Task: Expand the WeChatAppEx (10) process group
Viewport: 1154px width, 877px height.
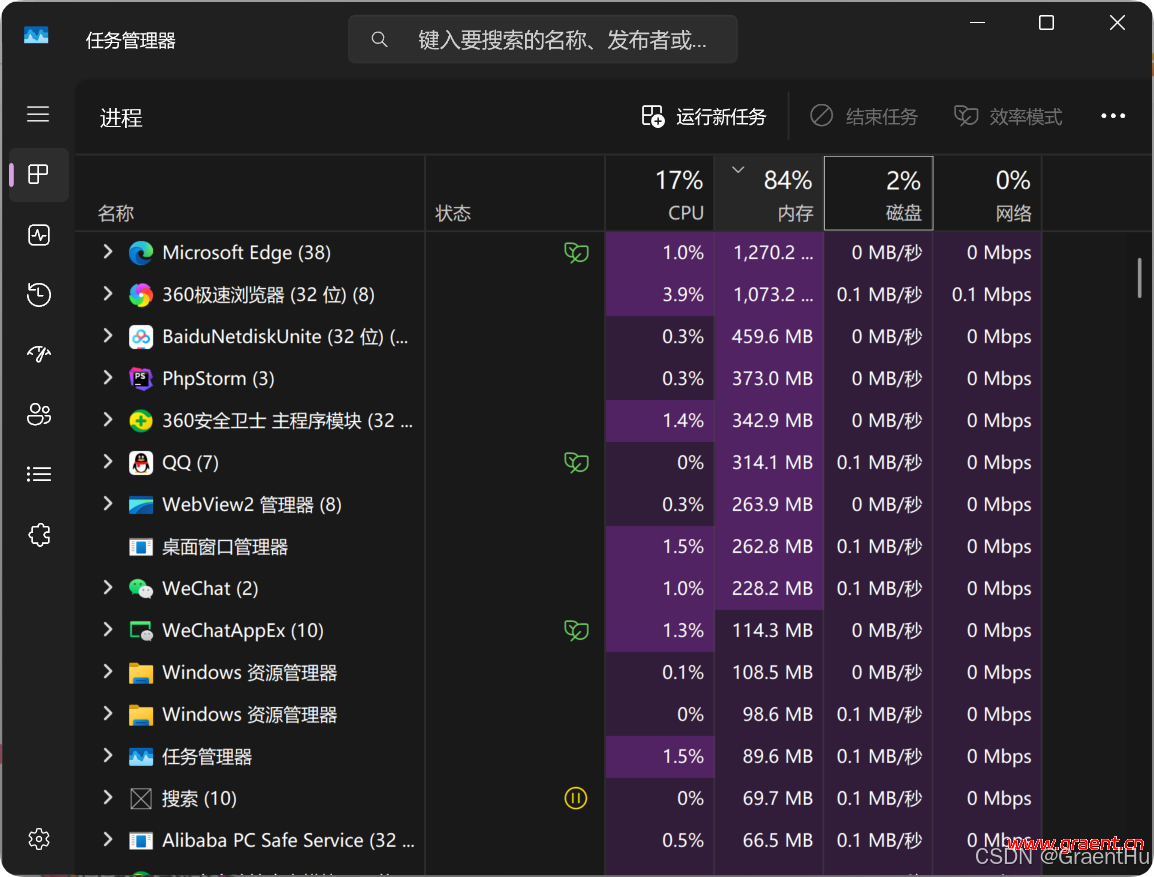Action: pos(108,629)
